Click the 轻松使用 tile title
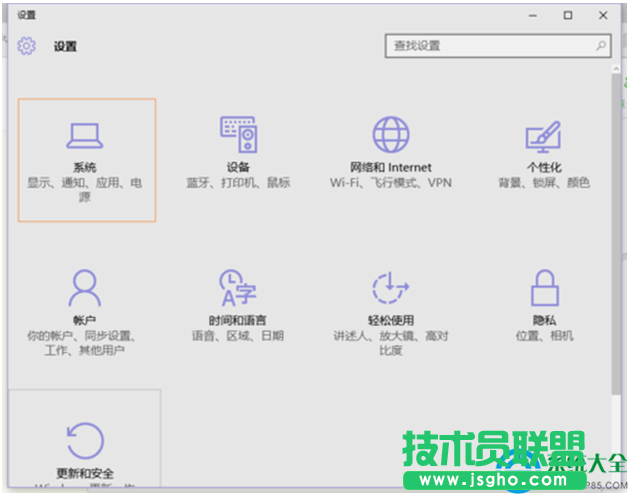The width and height of the screenshot is (630, 496). [391, 320]
